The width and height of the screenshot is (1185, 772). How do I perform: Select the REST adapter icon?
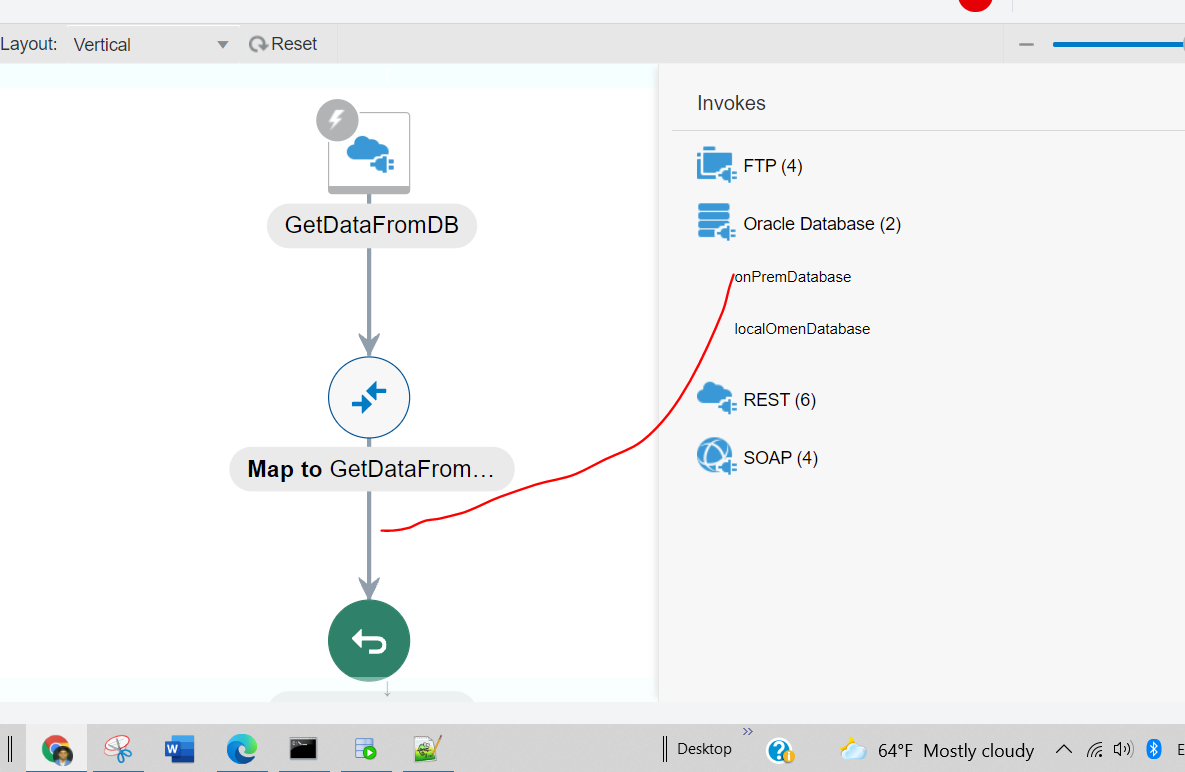(715, 398)
